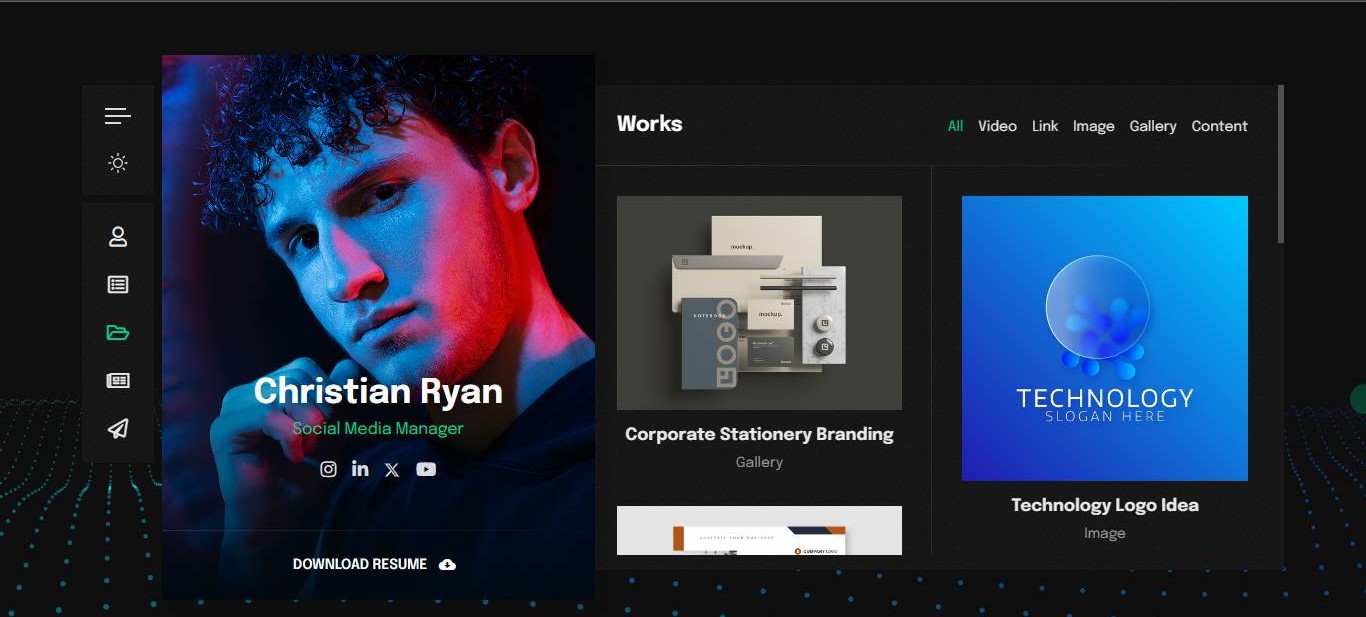
Task: Open the Resume list icon in sidebar
Action: click(x=118, y=285)
